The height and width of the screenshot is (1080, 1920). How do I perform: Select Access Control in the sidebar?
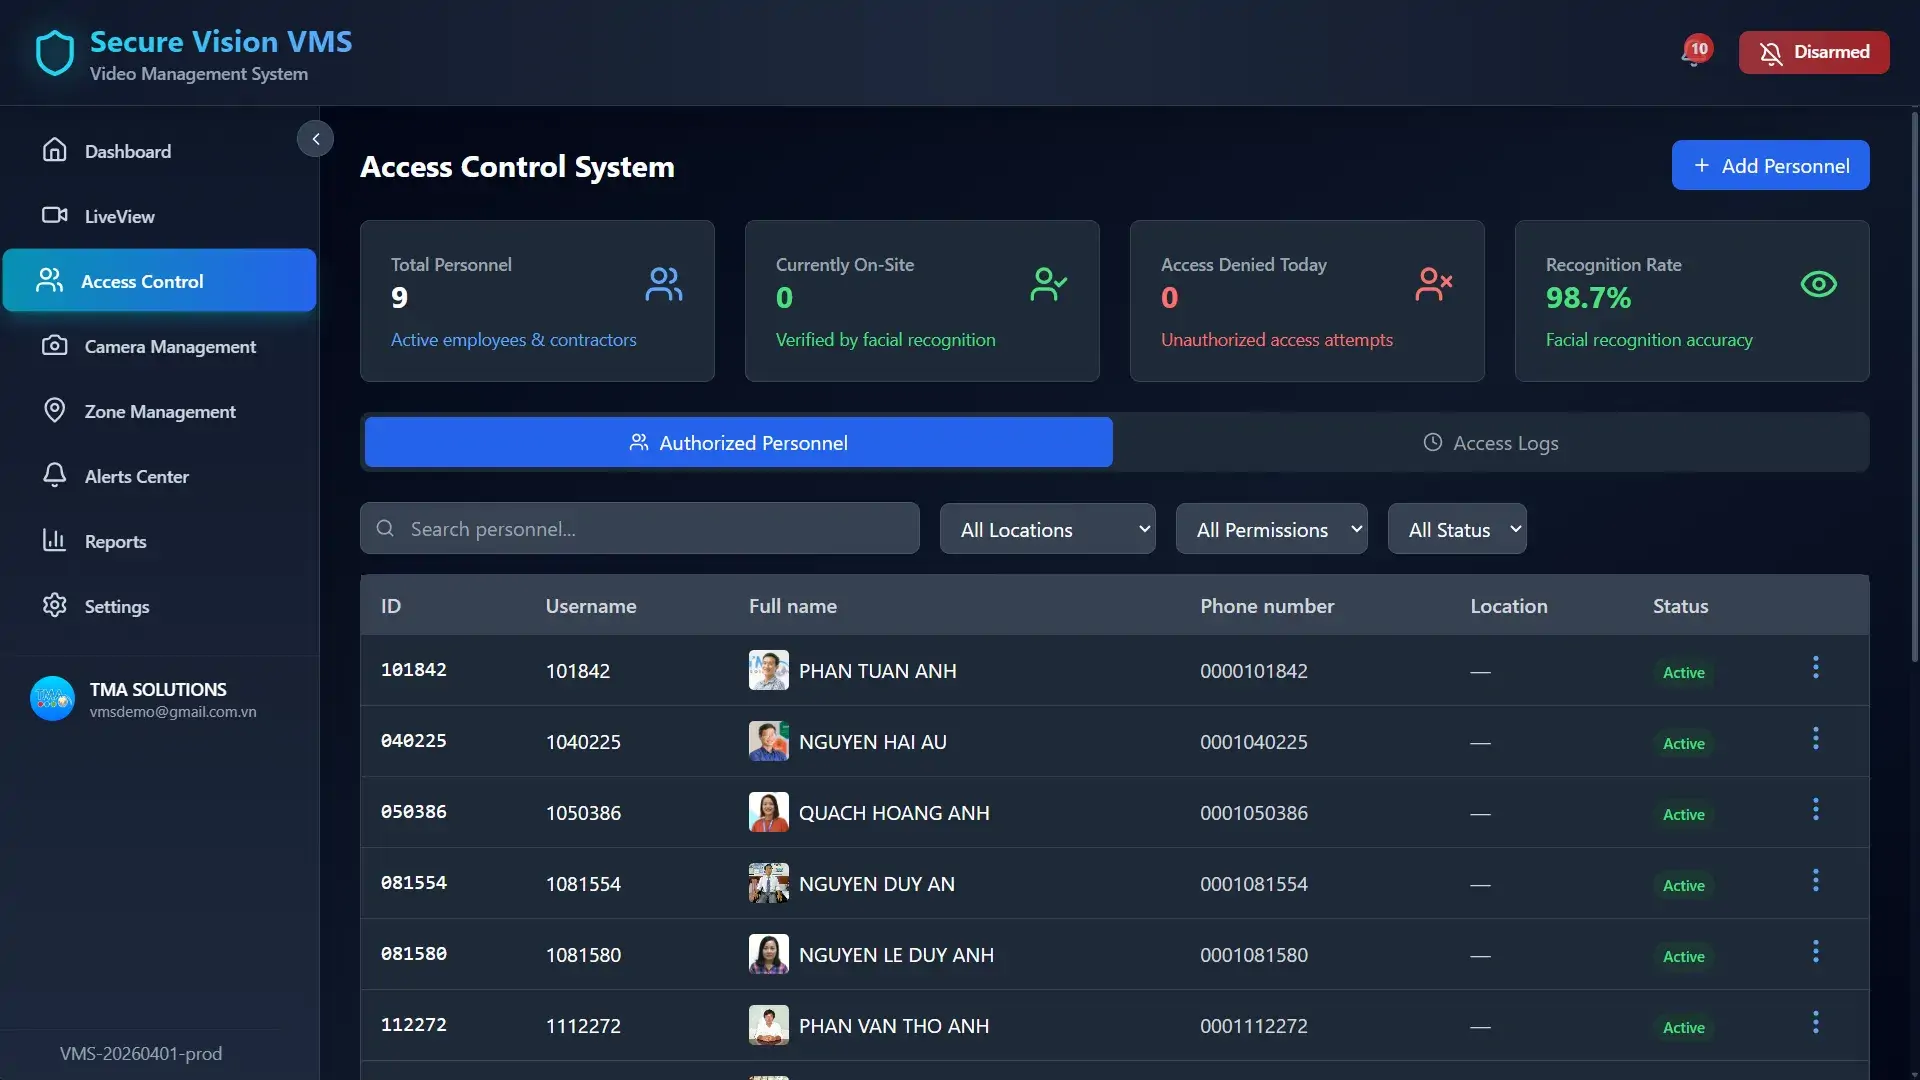tap(160, 281)
